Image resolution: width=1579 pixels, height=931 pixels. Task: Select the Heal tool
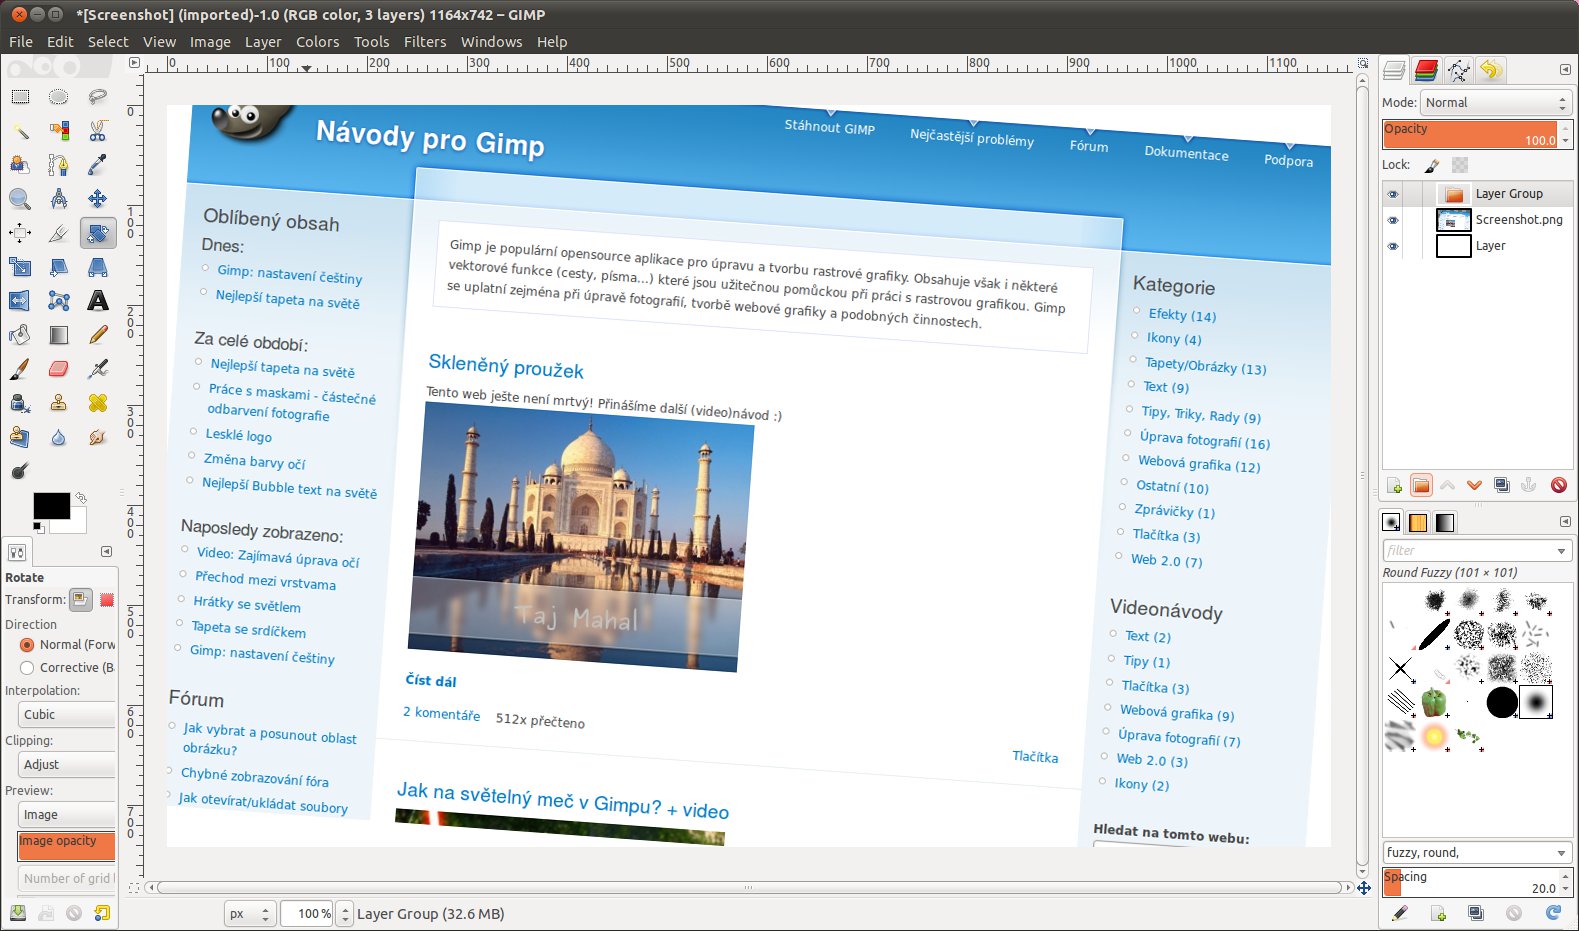tap(98, 403)
